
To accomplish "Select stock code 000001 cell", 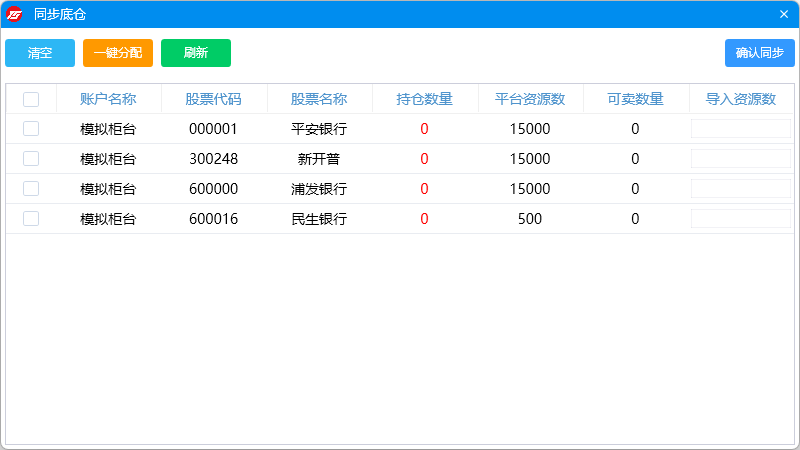I will (213, 129).
